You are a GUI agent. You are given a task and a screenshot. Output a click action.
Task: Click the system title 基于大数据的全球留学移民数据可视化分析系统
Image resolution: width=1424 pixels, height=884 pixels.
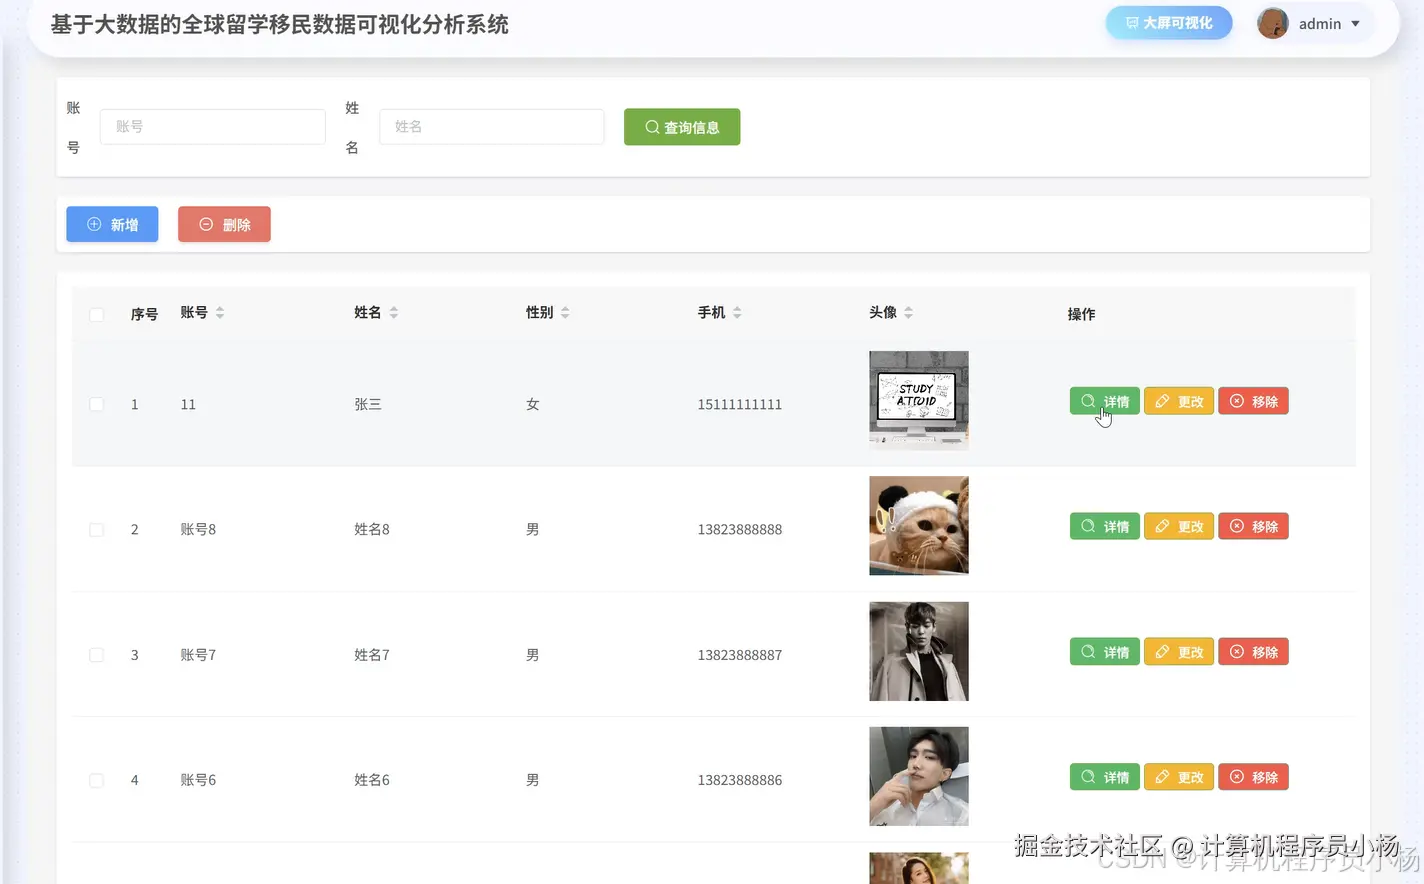(x=279, y=24)
